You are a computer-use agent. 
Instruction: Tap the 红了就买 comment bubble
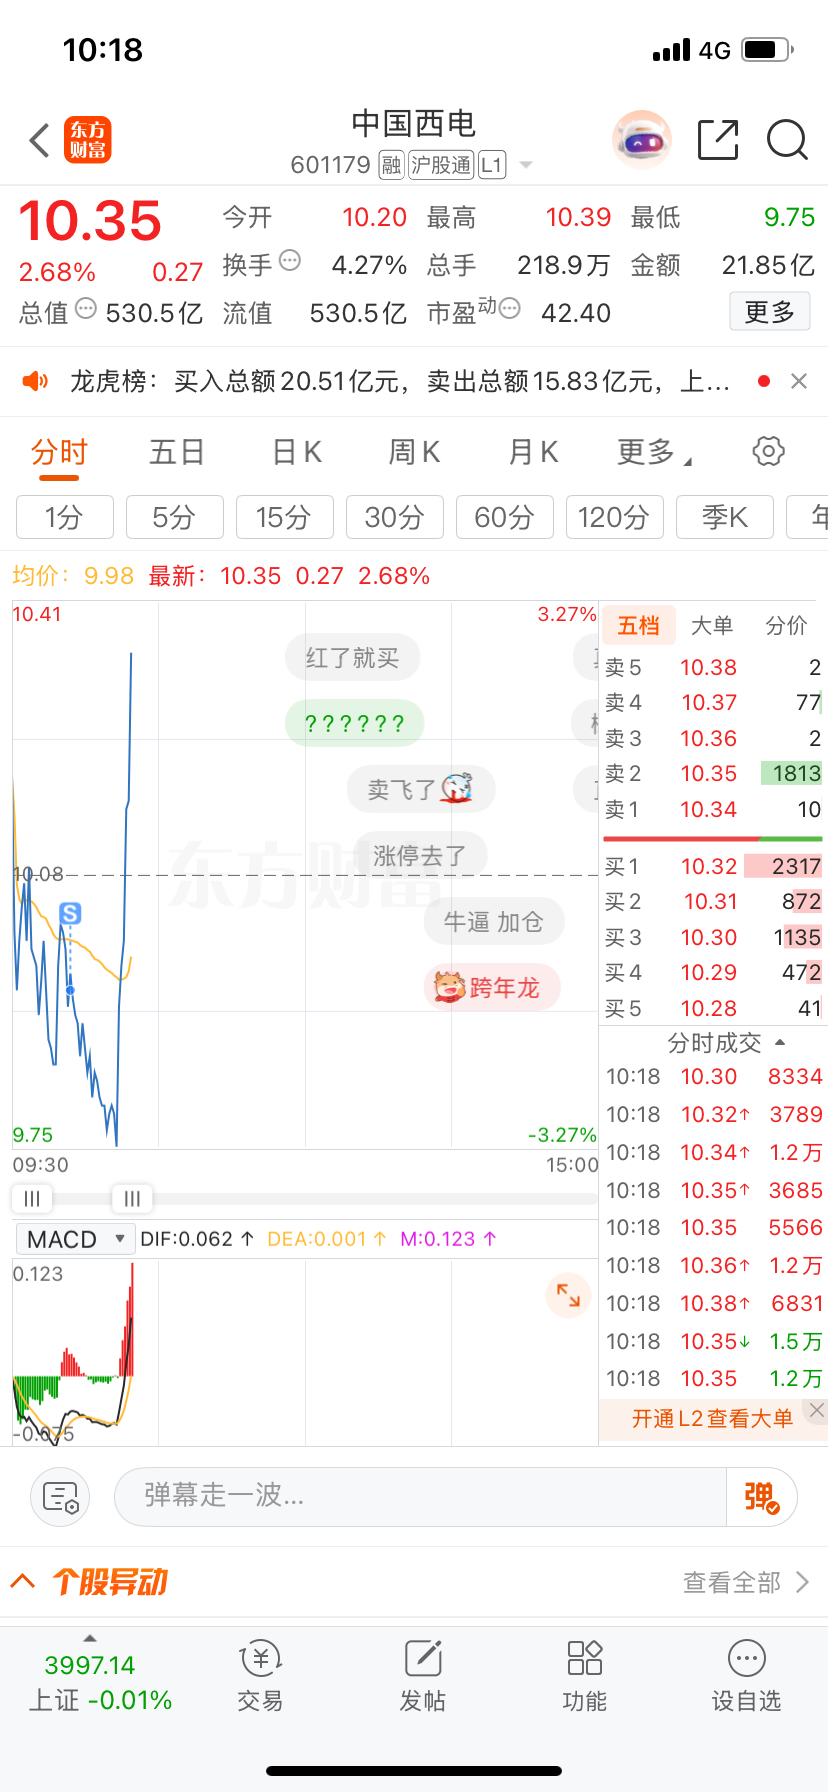pyautogui.click(x=352, y=657)
